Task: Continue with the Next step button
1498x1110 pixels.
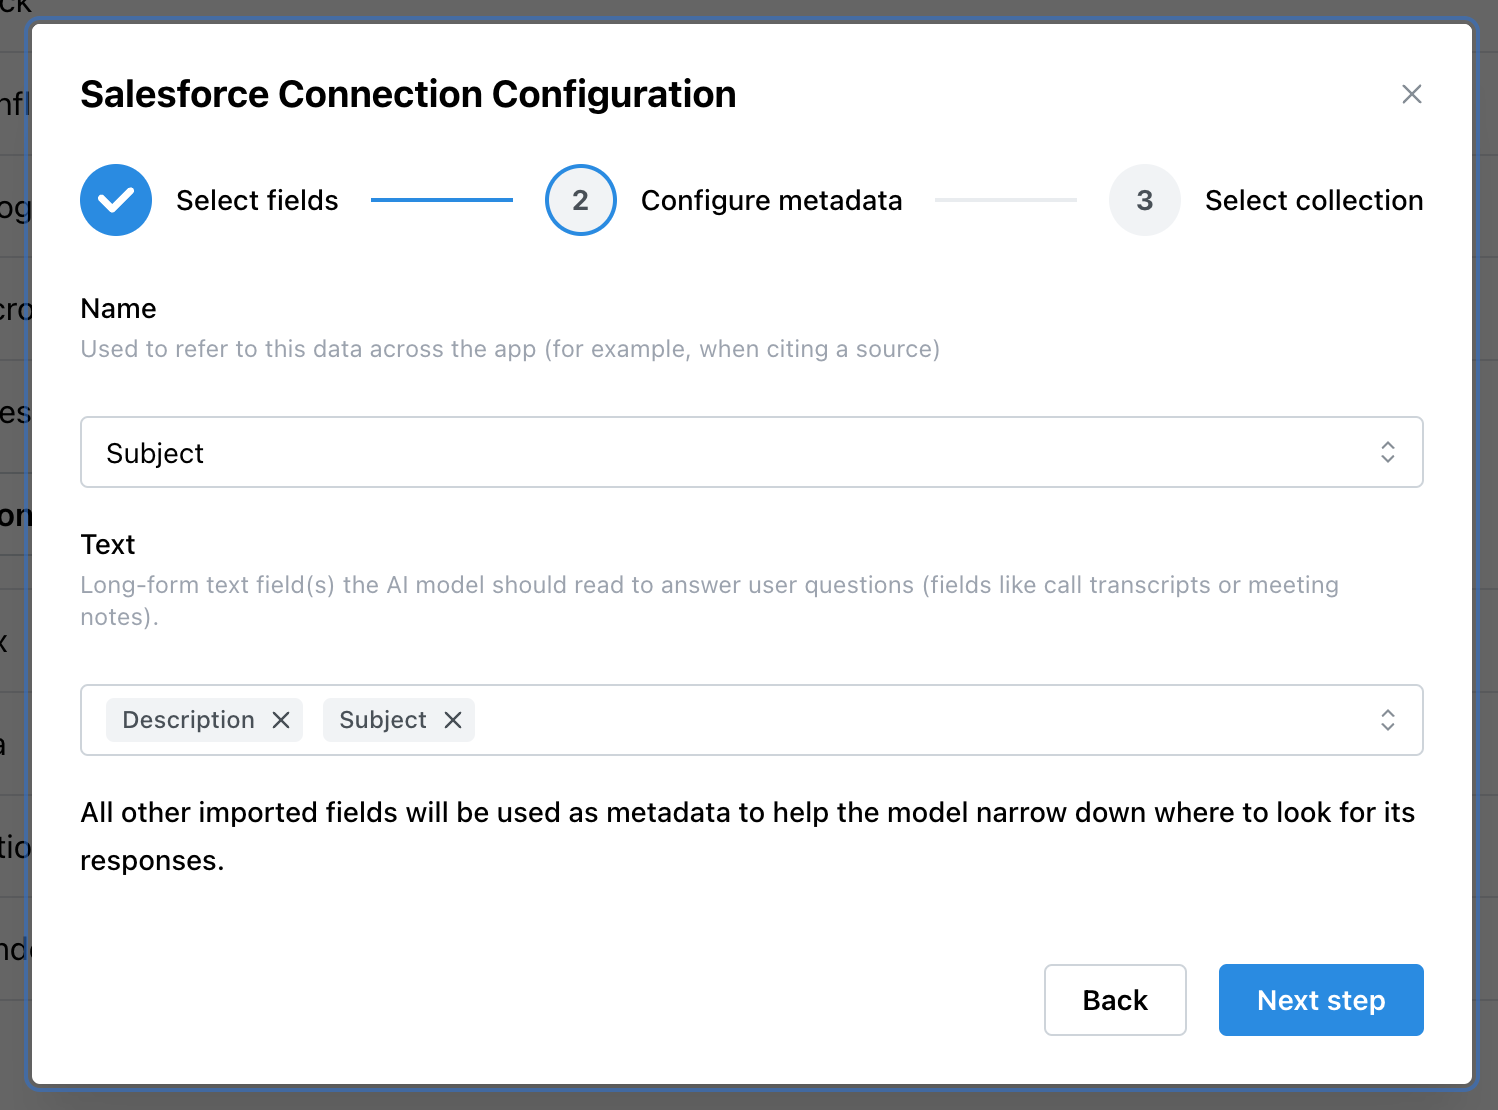Action: (x=1320, y=1000)
